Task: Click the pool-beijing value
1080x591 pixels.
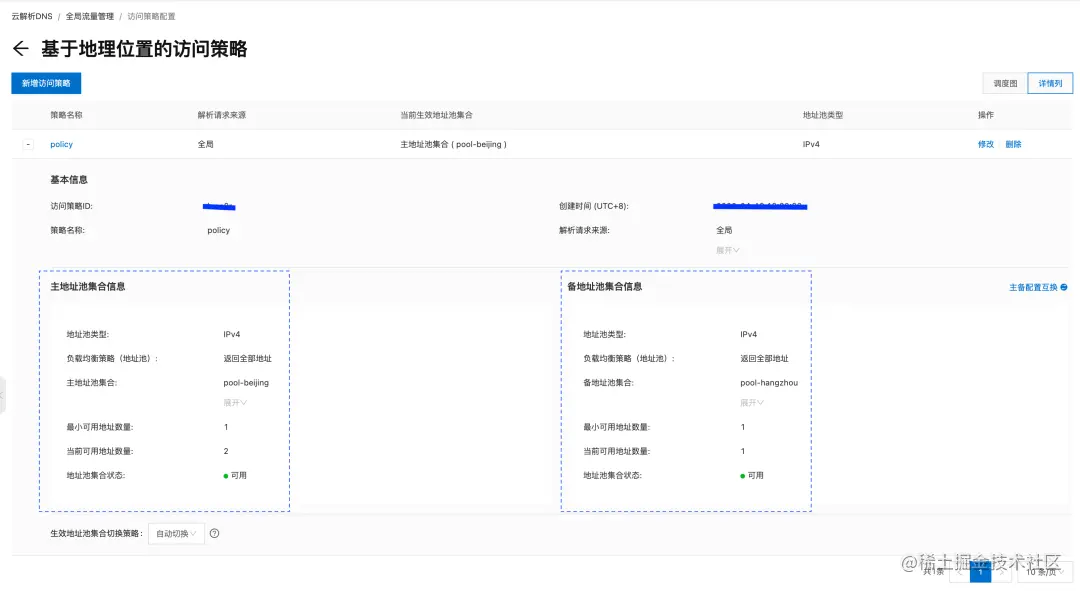Action: tap(246, 383)
